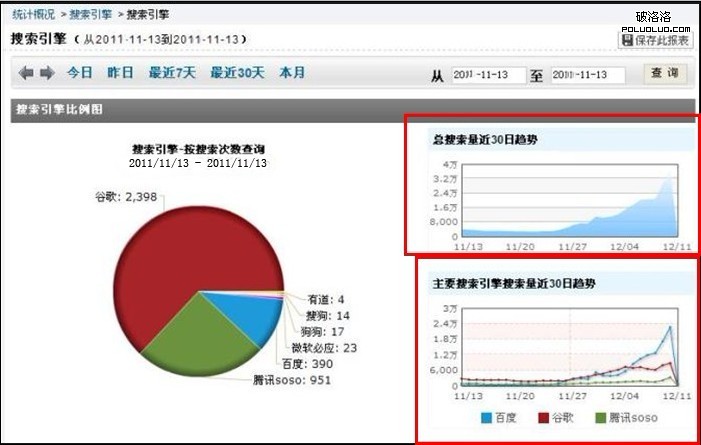Screen dimensions: 701x445
Task: Go to the 搜索引擎 breadcrumb link
Action: tap(91, 15)
